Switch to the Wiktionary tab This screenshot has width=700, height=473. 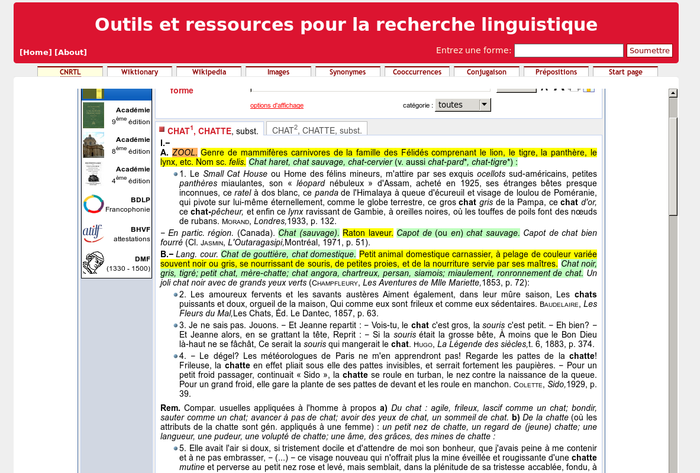point(139,72)
